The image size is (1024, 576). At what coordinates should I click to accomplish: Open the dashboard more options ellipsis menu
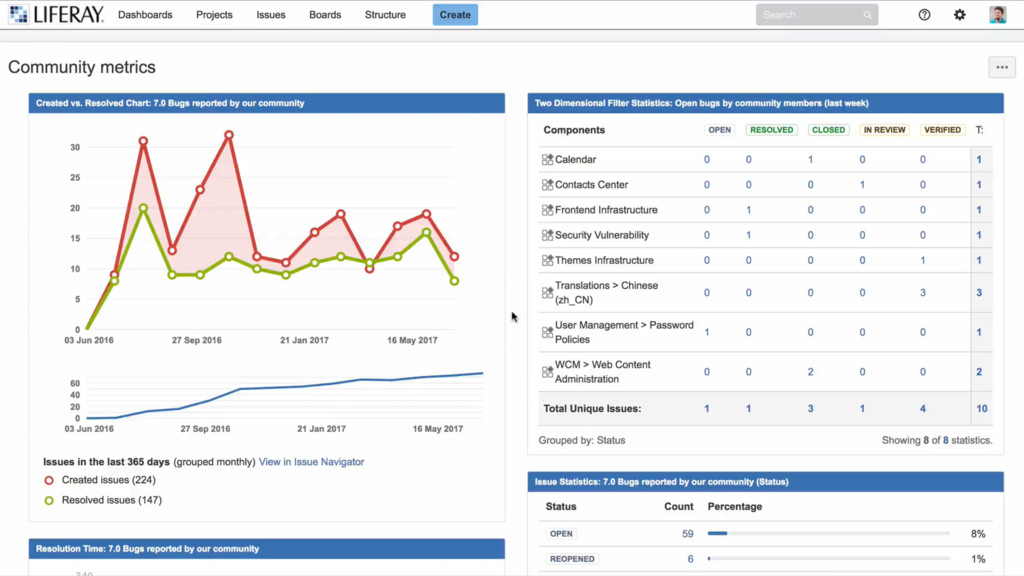click(1001, 67)
